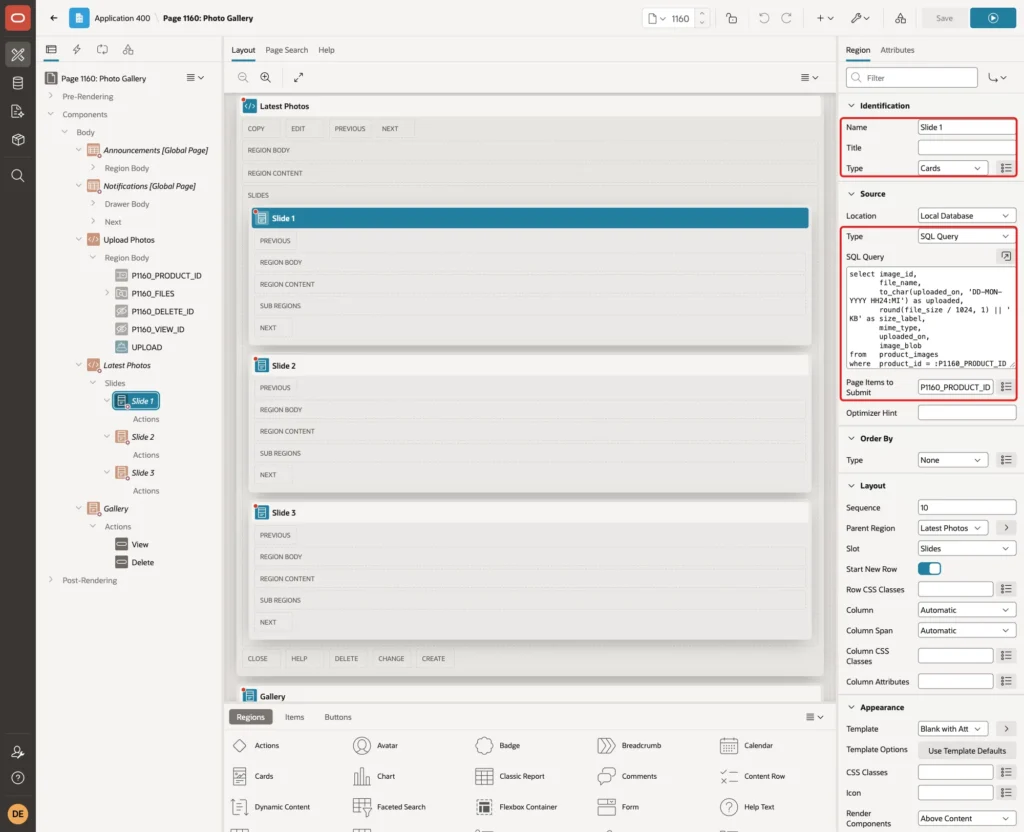
Task: Zoom out the layout view
Action: [x=243, y=77]
